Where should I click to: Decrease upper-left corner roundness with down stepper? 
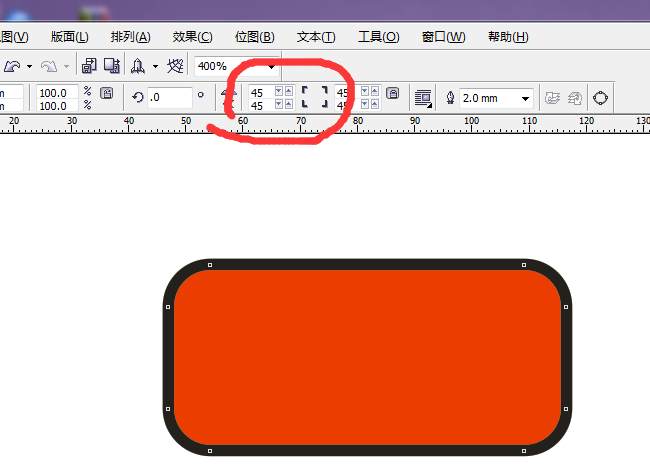[279, 91]
